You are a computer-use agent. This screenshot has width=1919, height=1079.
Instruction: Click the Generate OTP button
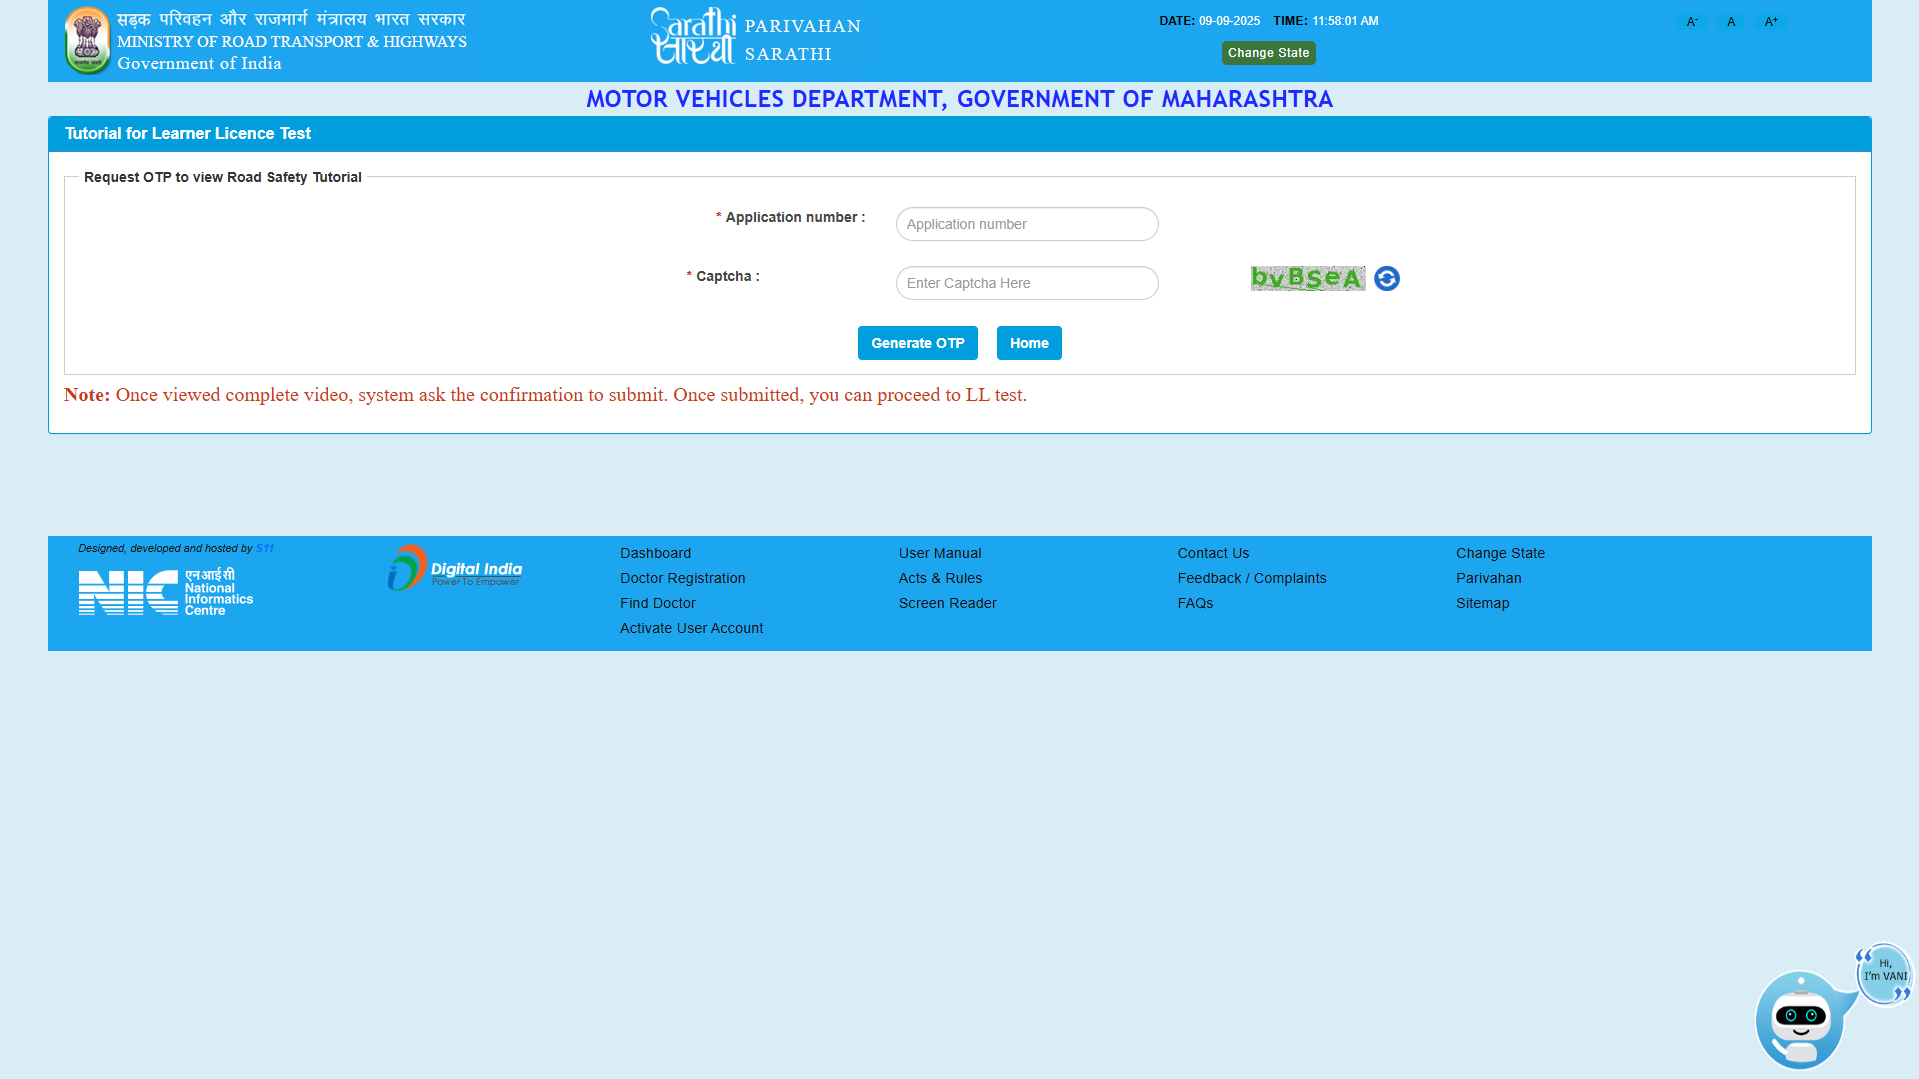[x=917, y=343]
